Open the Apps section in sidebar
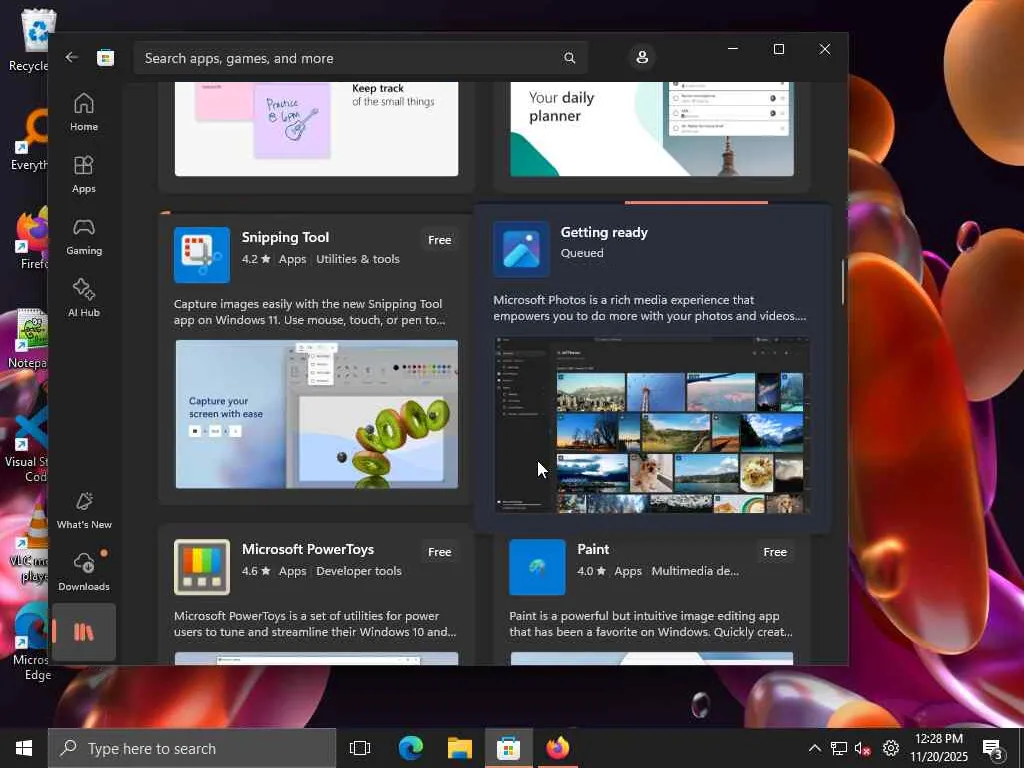 84,174
